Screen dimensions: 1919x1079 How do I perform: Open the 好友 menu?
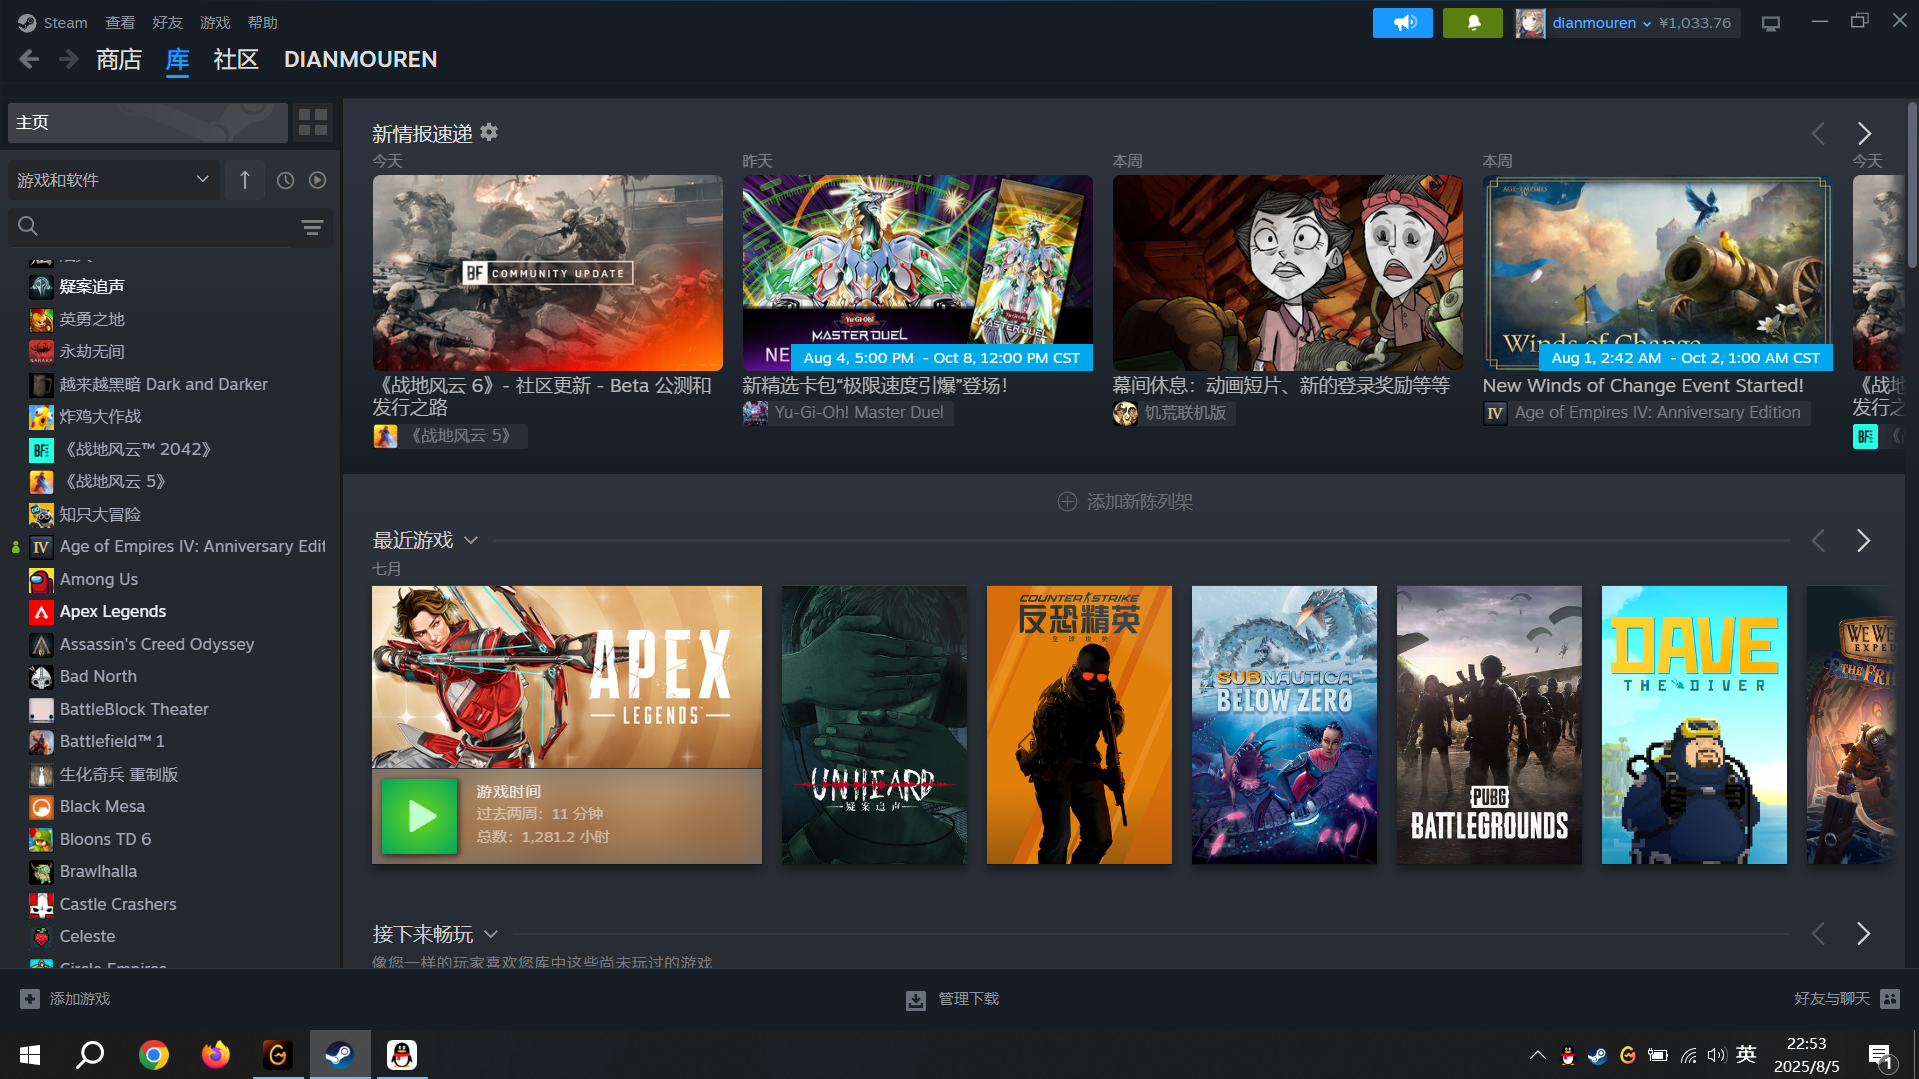point(167,23)
